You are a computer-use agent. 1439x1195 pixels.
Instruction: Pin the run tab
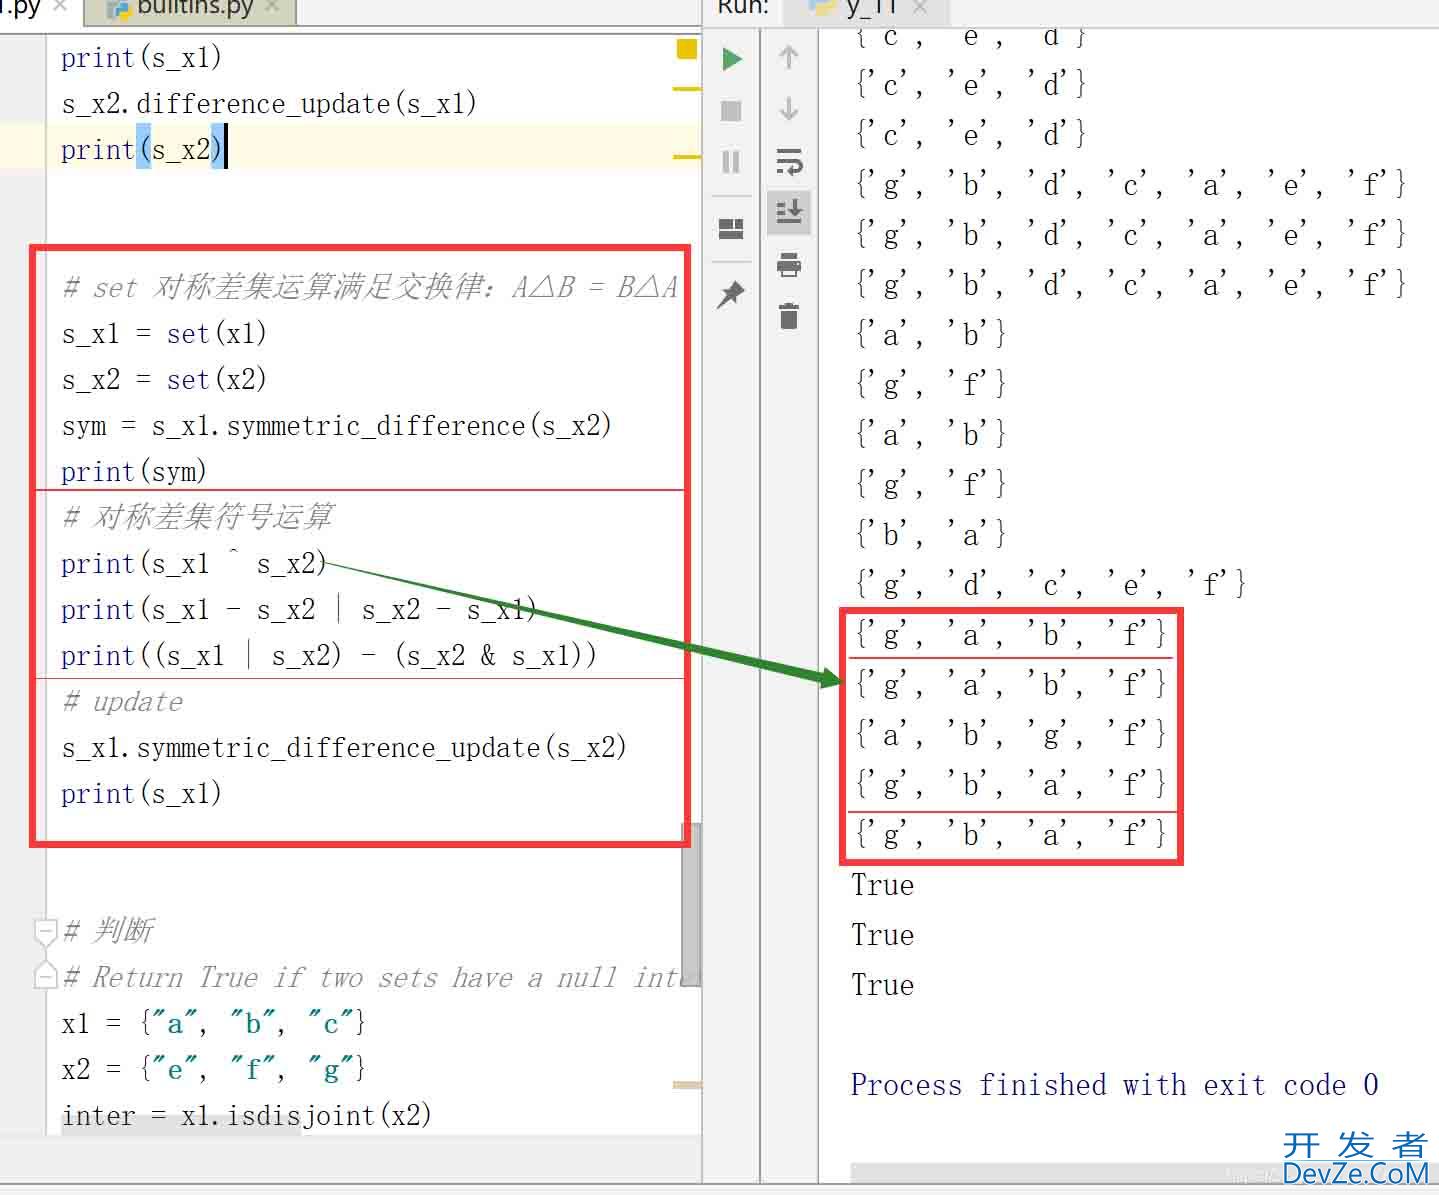coord(732,294)
